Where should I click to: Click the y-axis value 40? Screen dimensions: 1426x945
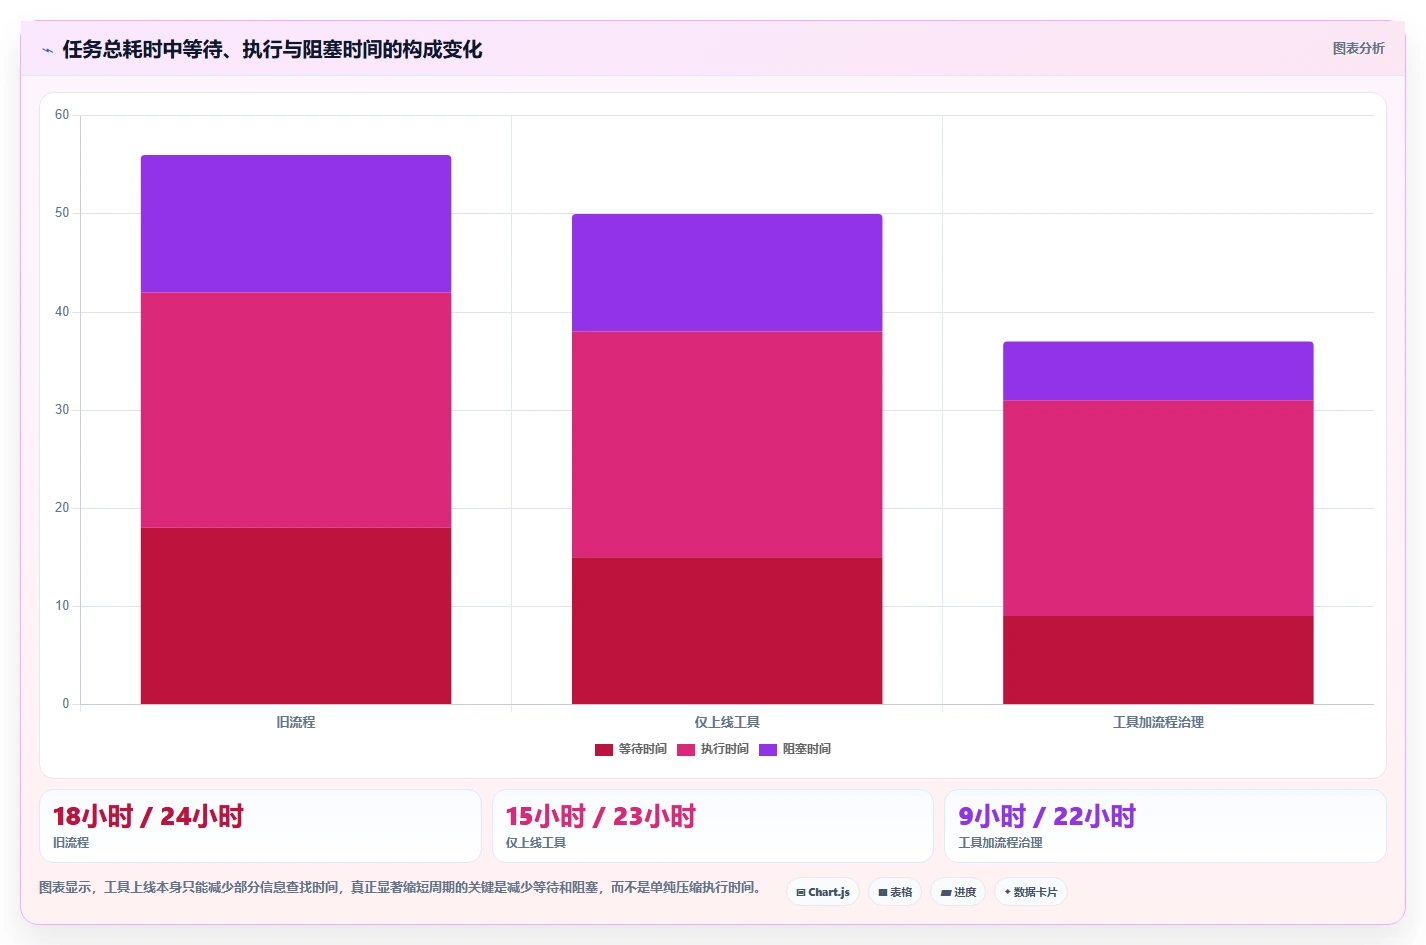point(62,312)
